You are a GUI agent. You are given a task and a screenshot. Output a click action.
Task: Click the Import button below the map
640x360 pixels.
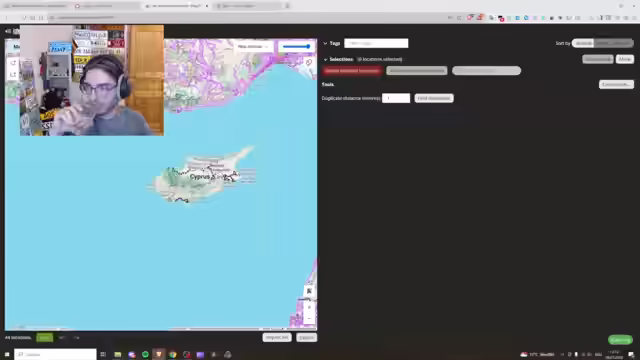[x=277, y=338]
